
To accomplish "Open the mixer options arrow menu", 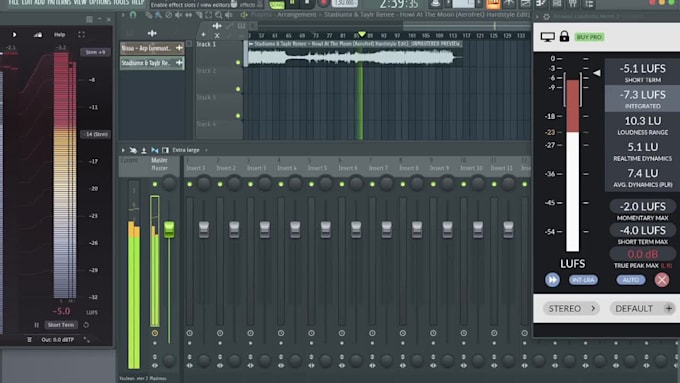I will [x=123, y=150].
